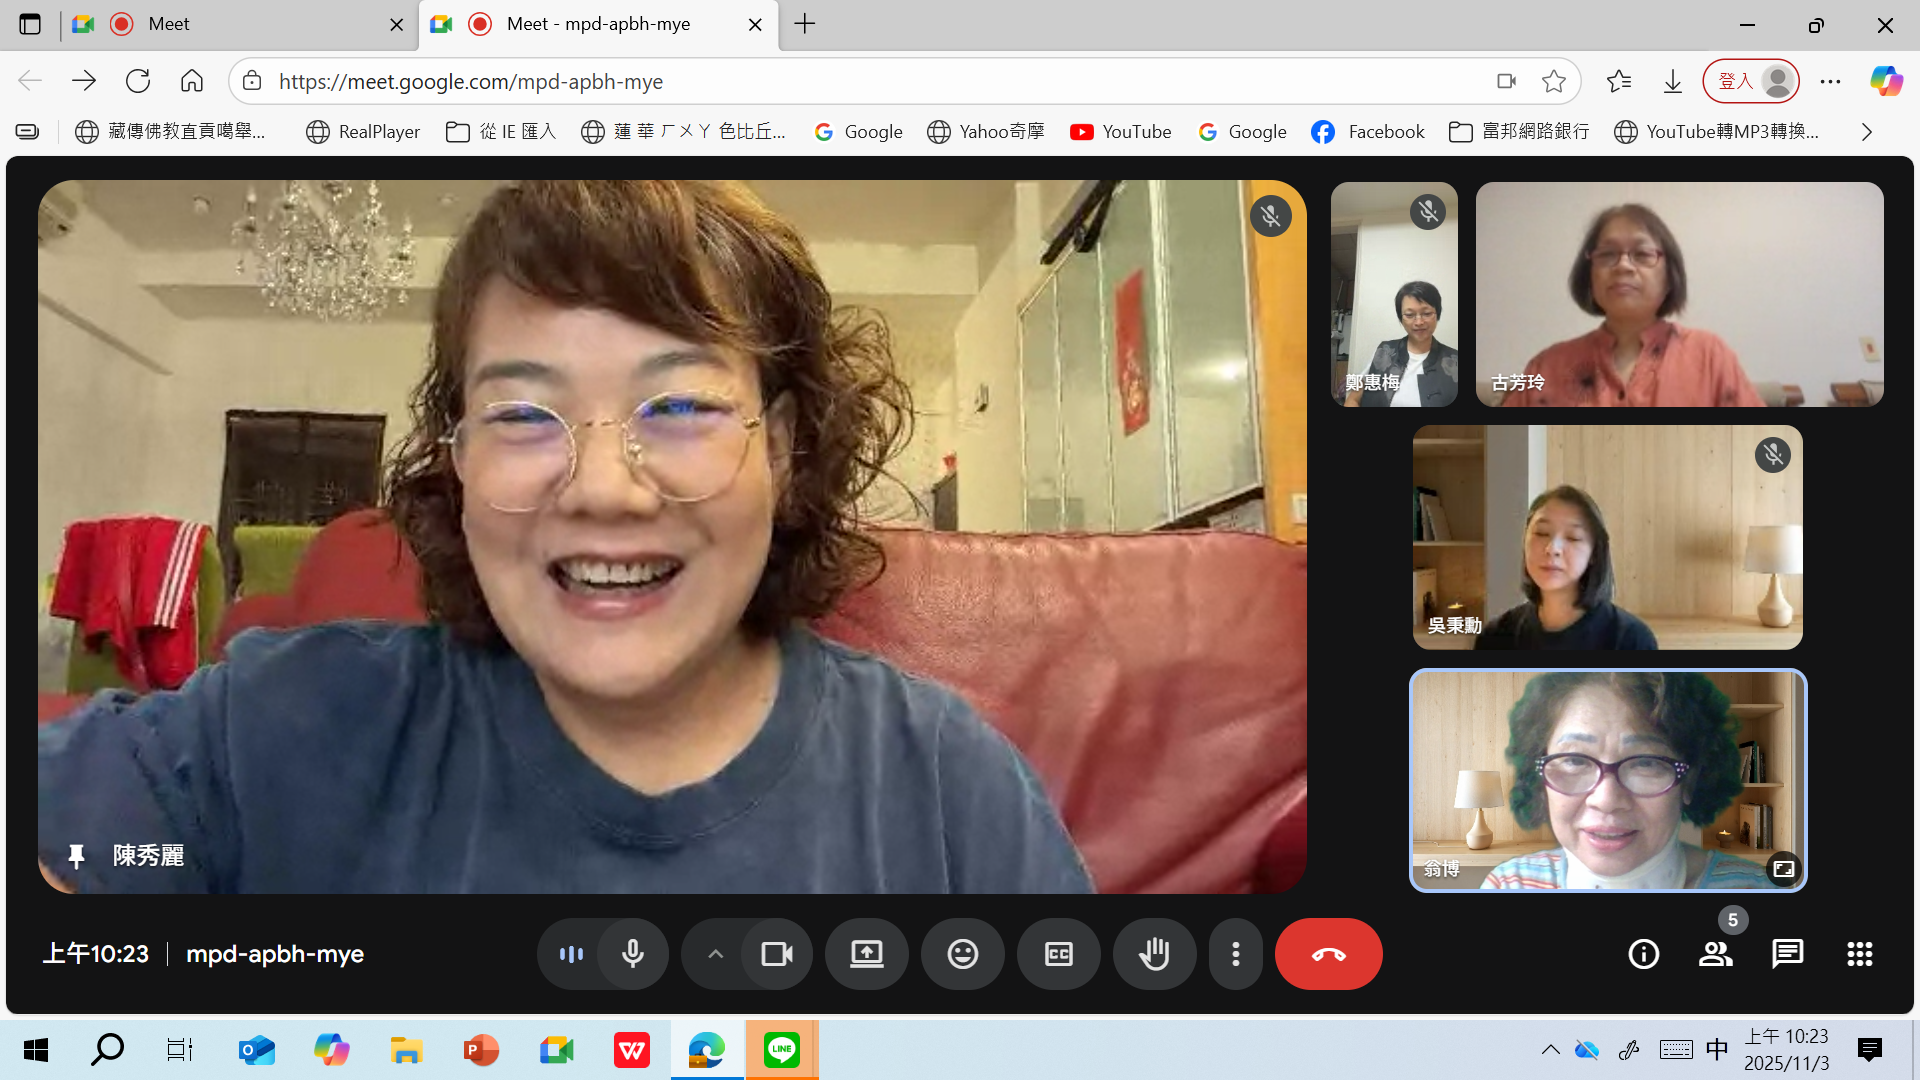Open the YouTube bookmark link
The width and height of the screenshot is (1920, 1080).
(1121, 132)
